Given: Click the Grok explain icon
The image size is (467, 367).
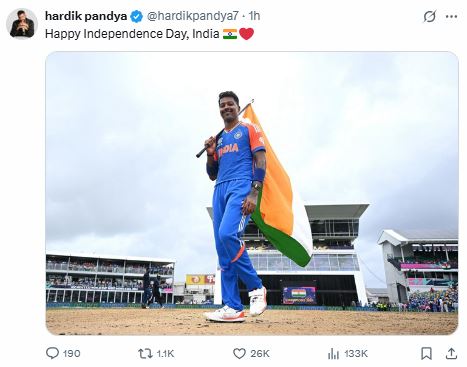Looking at the screenshot, I should click(430, 16).
